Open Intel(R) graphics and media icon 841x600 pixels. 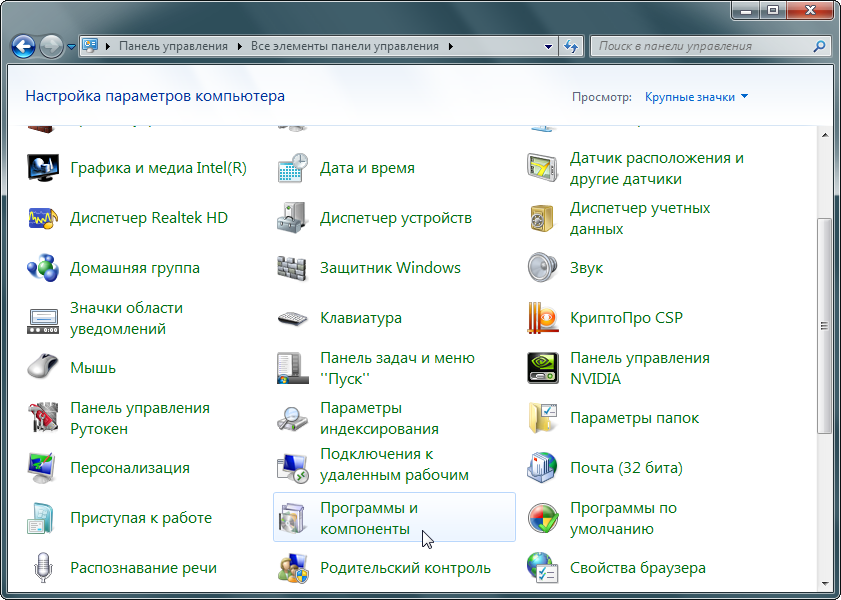43,168
